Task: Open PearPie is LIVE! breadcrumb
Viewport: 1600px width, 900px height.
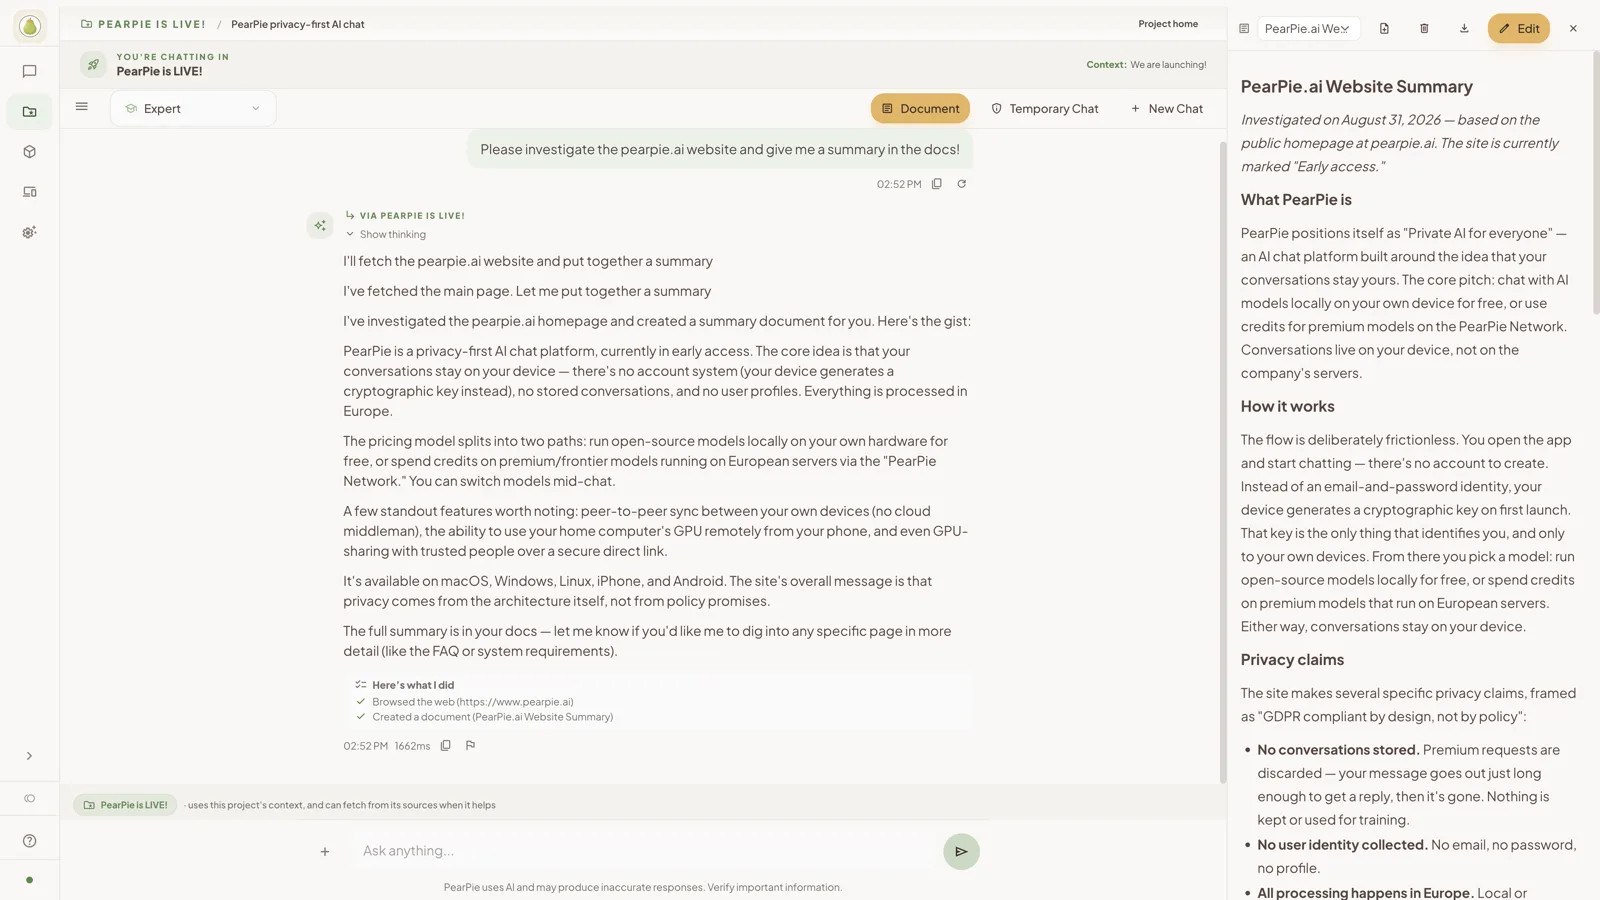Action: click(143, 24)
